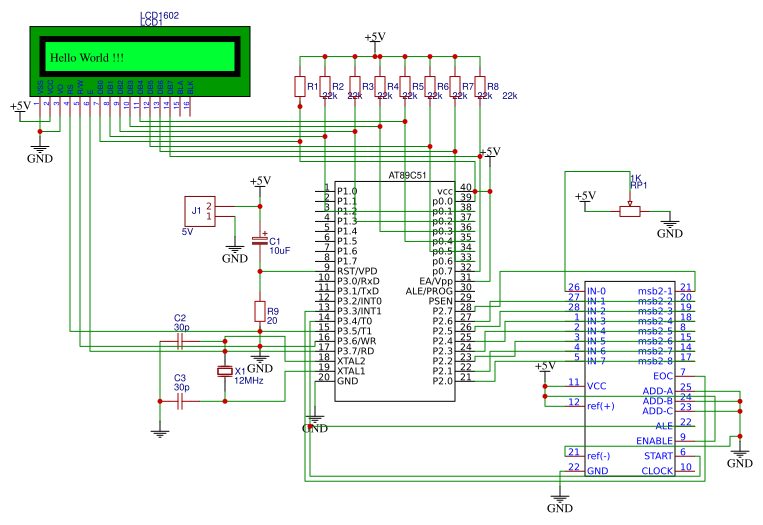Click the RP1 1K potentiometer symbol
The image size is (763, 525).
click(629, 211)
